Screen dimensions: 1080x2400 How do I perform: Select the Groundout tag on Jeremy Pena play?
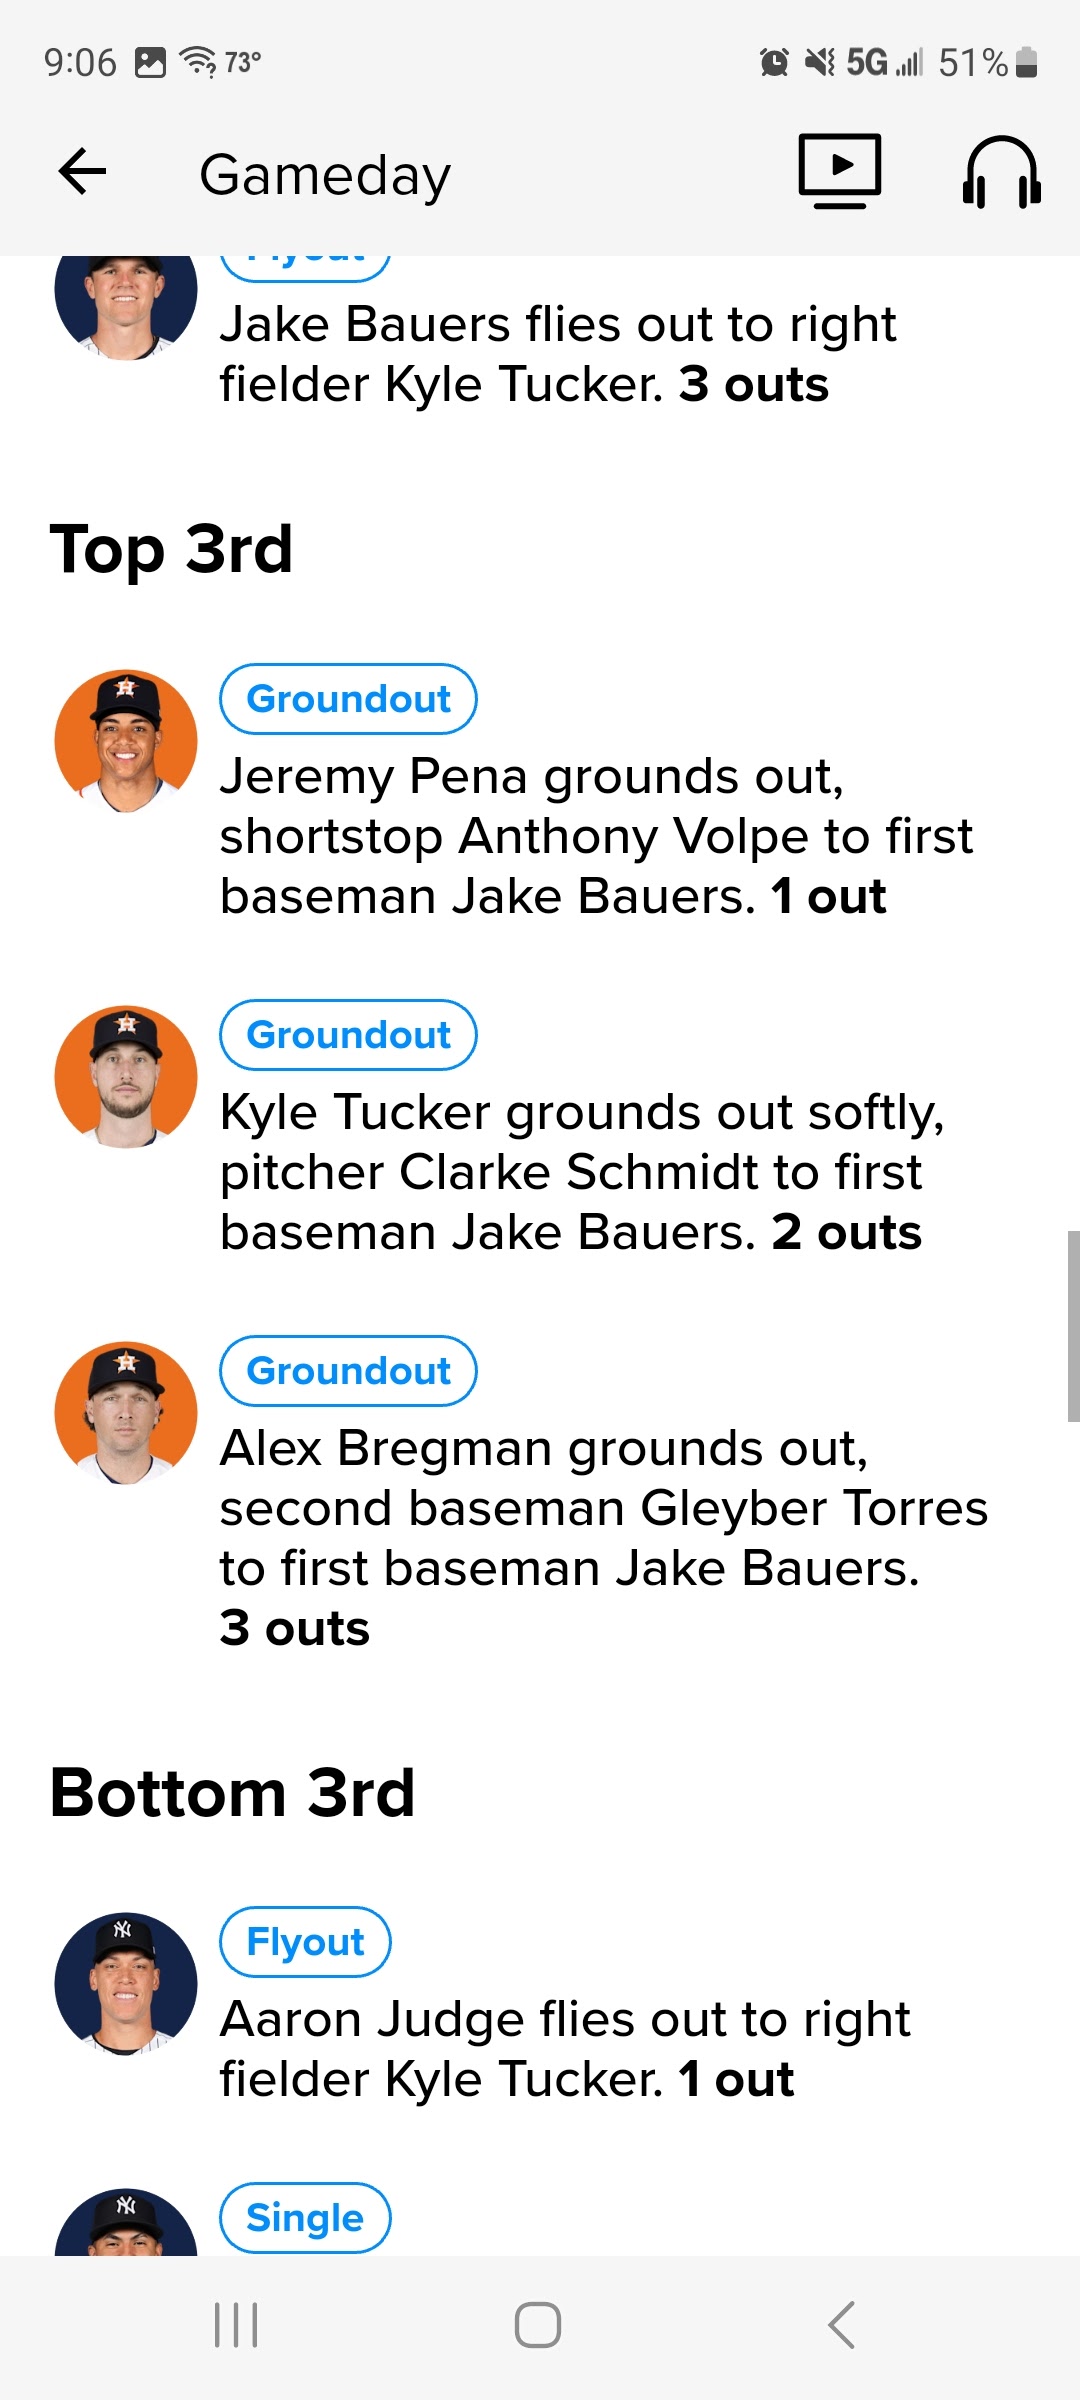coord(348,699)
